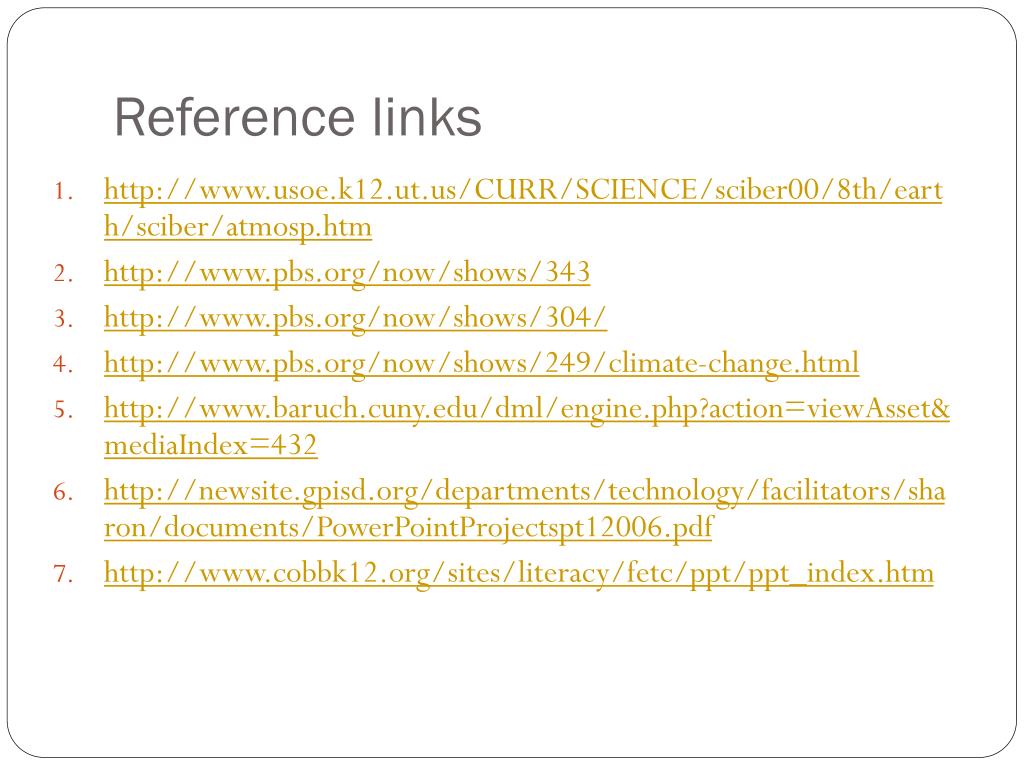Click the word 'links' in the title
This screenshot has height=768, width=1024.
pos(428,118)
